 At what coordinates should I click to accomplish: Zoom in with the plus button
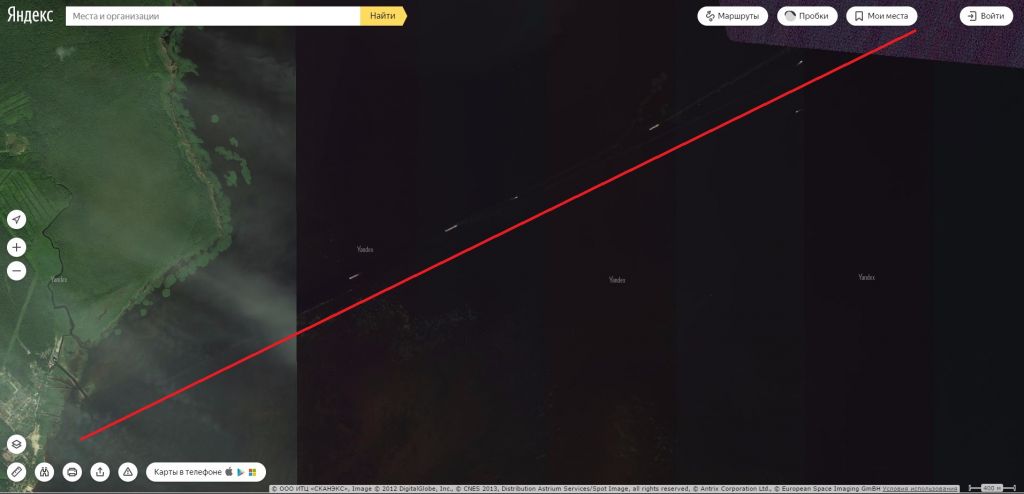tap(16, 247)
